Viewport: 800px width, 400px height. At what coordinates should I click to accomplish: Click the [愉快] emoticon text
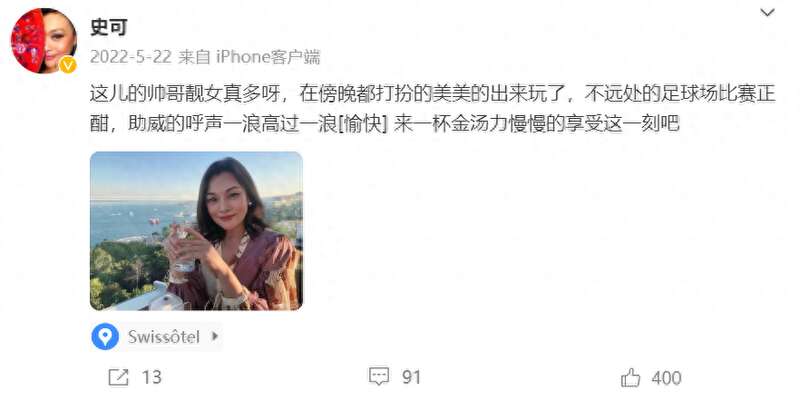[365, 123]
